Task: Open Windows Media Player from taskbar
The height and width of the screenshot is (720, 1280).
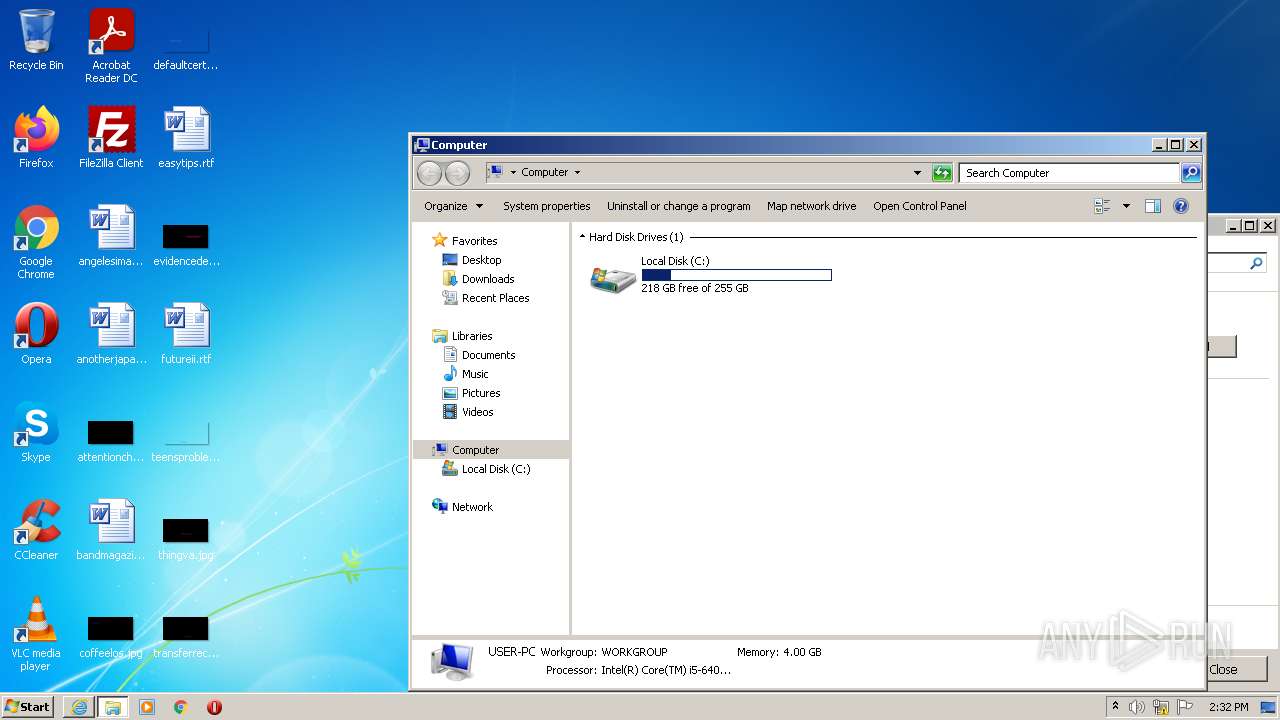Action: [x=147, y=707]
